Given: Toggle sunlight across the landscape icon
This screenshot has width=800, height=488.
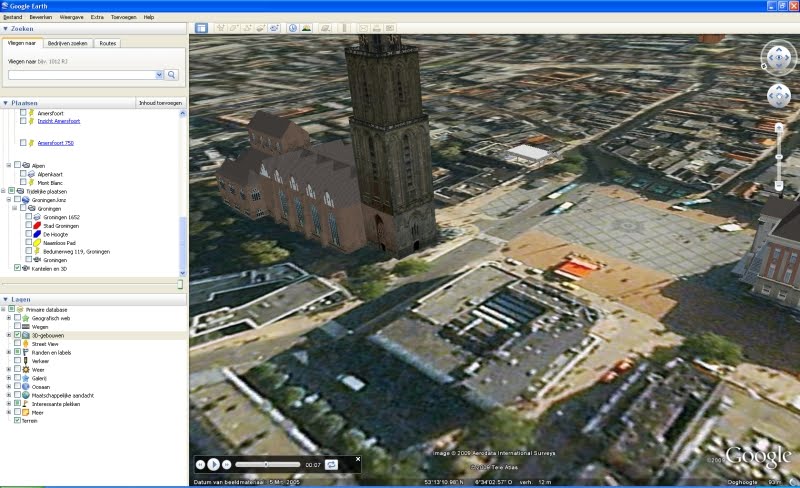Looking at the screenshot, I should click(x=306, y=28).
